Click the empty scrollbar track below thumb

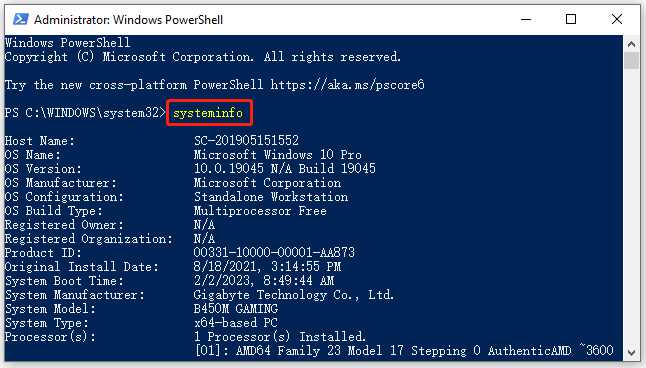(x=631, y=206)
